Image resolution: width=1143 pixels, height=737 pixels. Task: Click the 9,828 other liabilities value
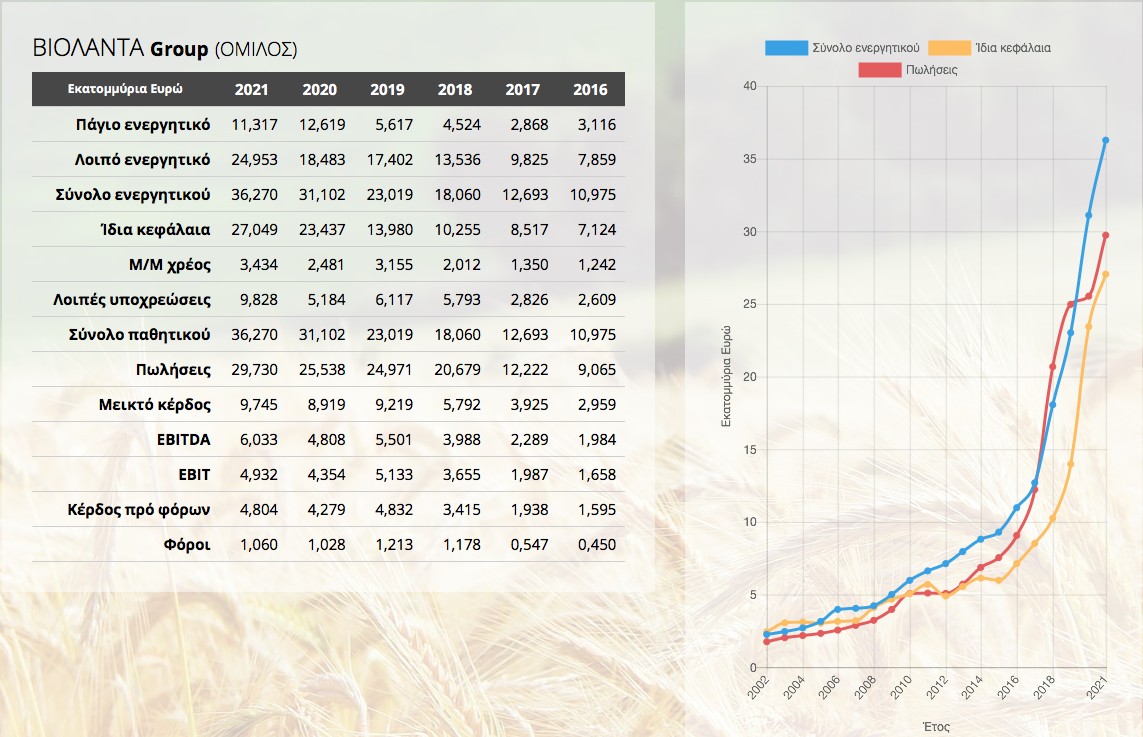[259, 300]
